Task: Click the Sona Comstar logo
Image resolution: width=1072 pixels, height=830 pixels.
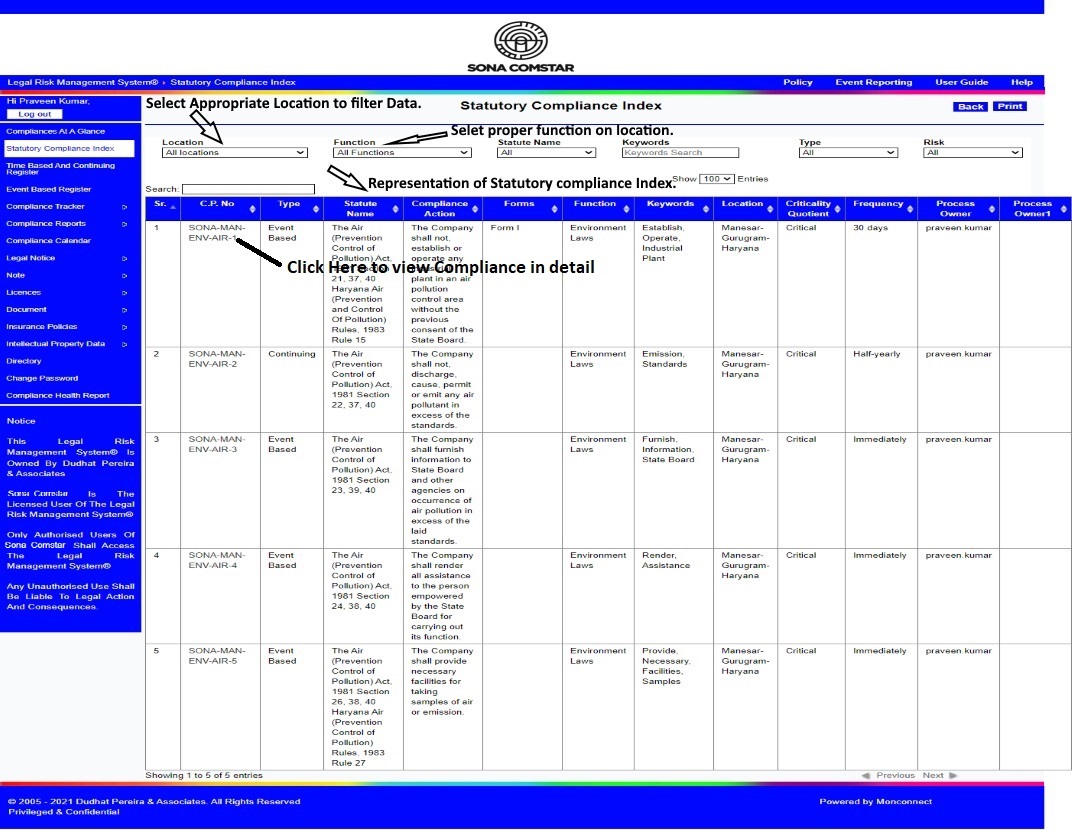Action: [521, 46]
